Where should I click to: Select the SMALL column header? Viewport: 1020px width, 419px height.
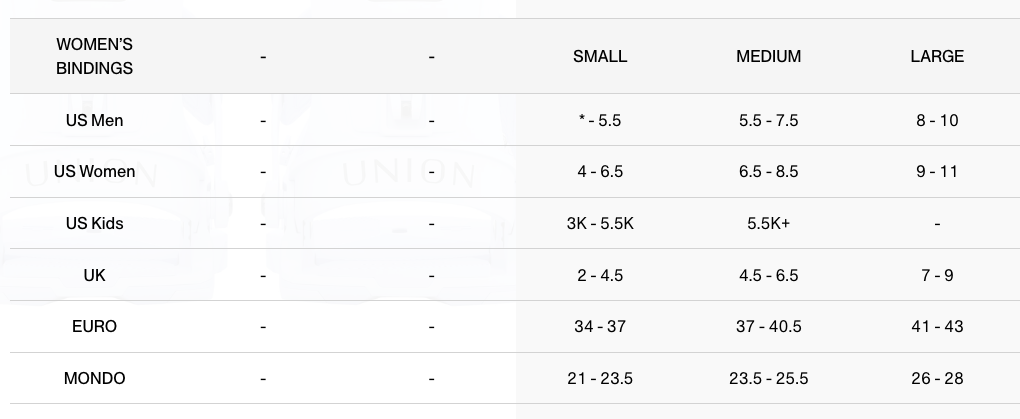pos(600,57)
